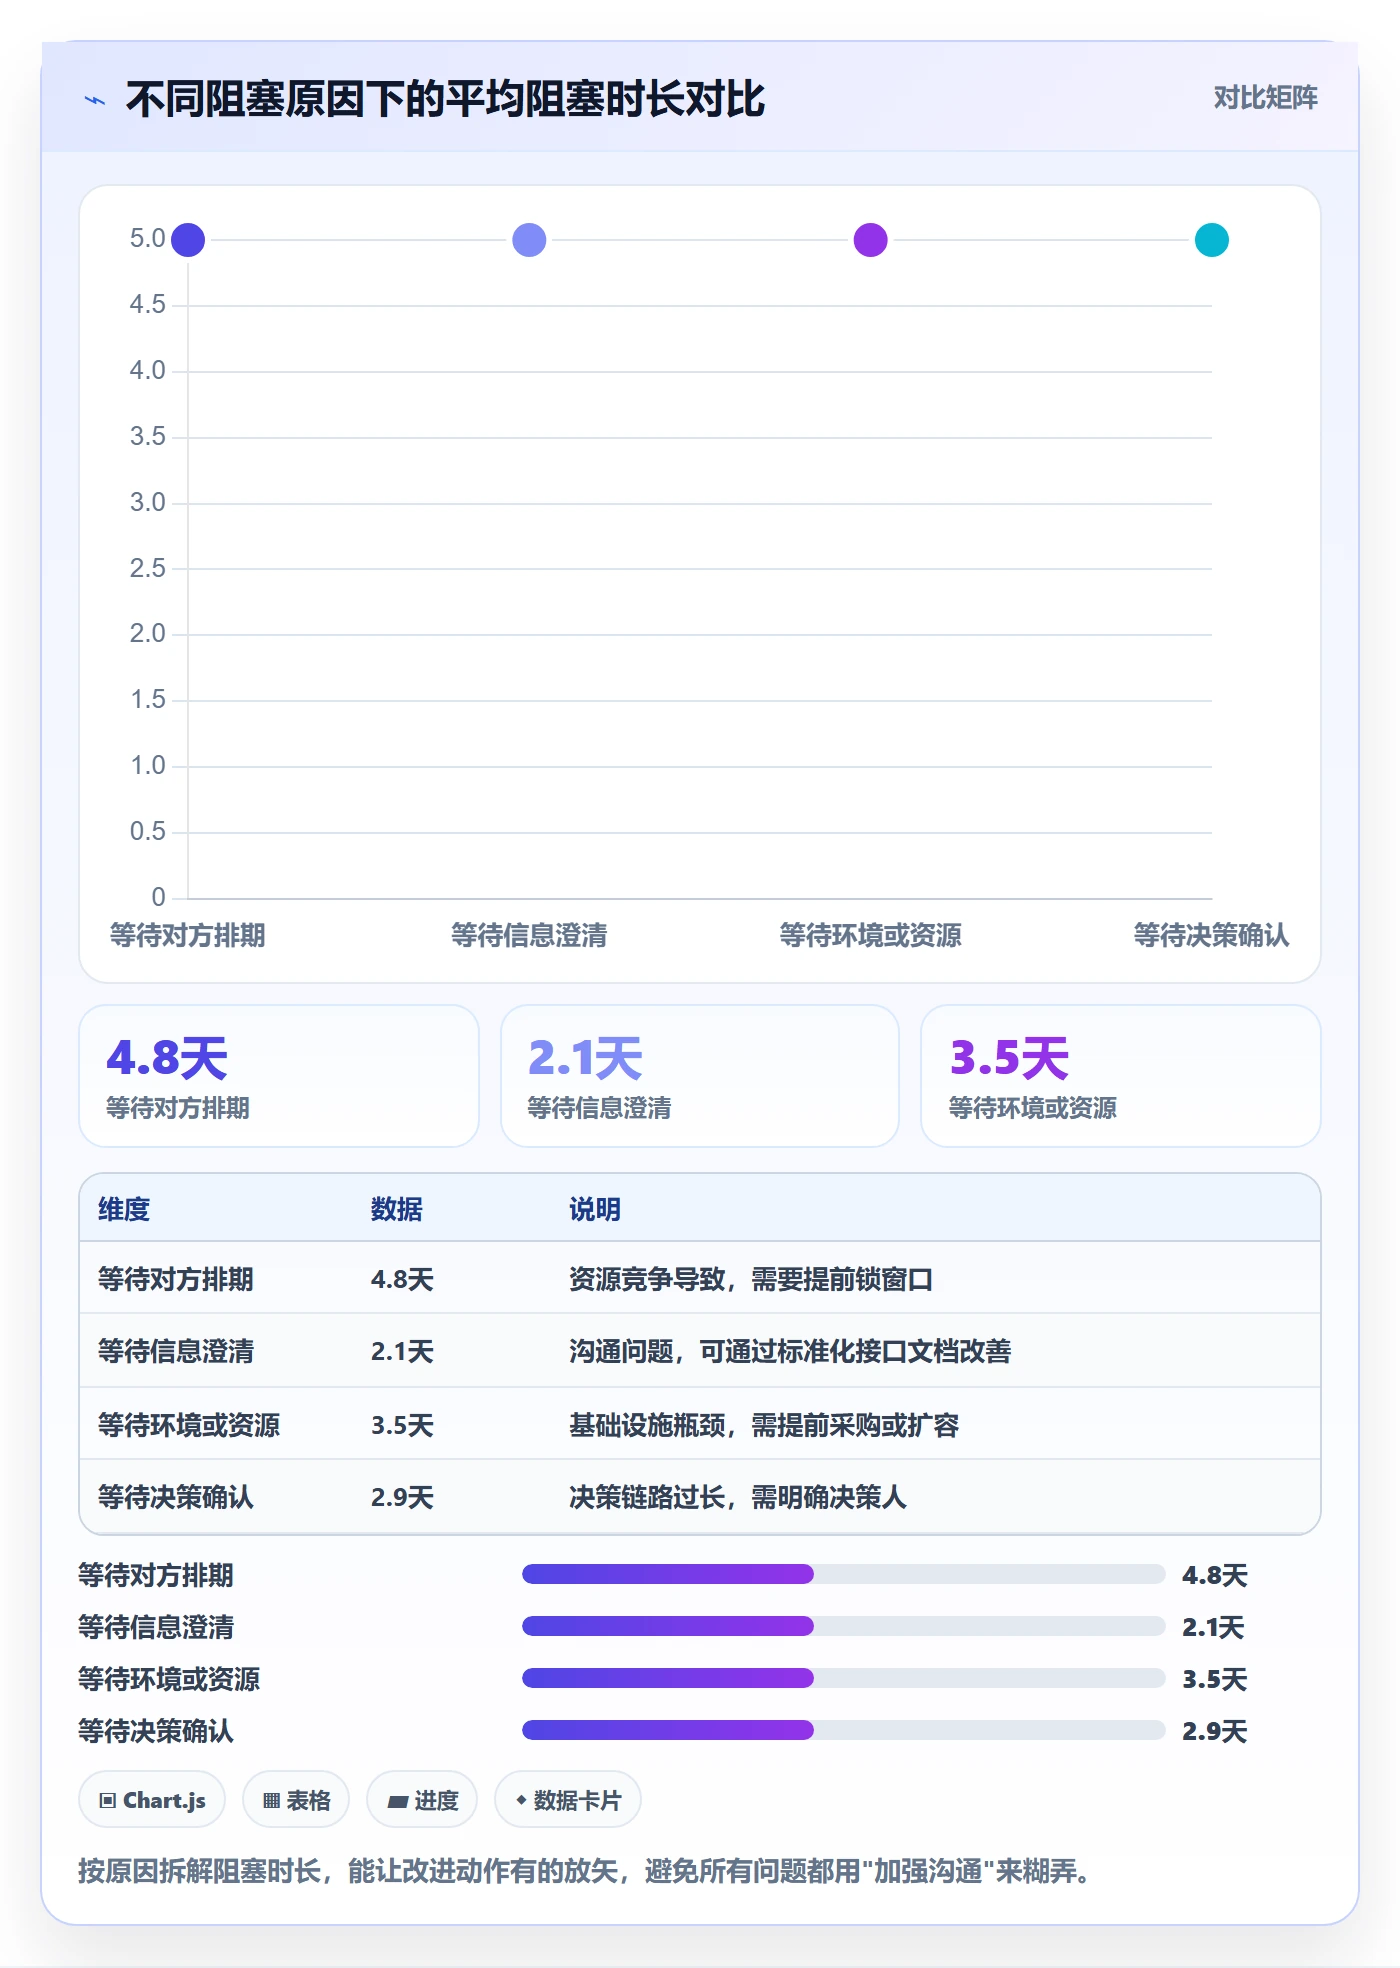Click the 等待决策确认 table row cell
Viewport: 1400px width, 1968px height.
pos(176,1497)
